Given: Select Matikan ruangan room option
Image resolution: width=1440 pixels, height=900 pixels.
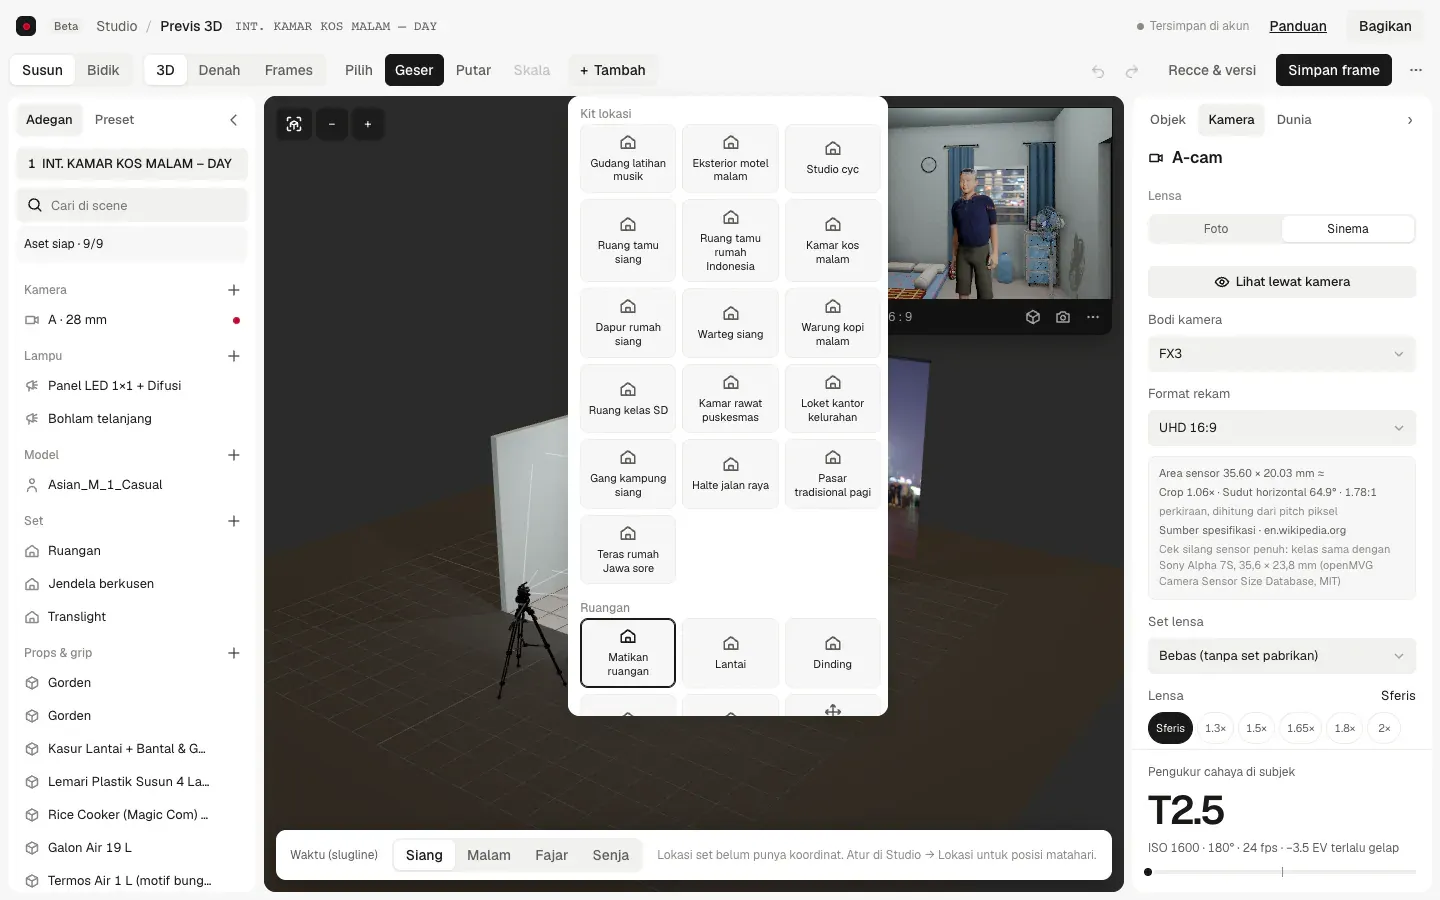Looking at the screenshot, I should [x=628, y=653].
